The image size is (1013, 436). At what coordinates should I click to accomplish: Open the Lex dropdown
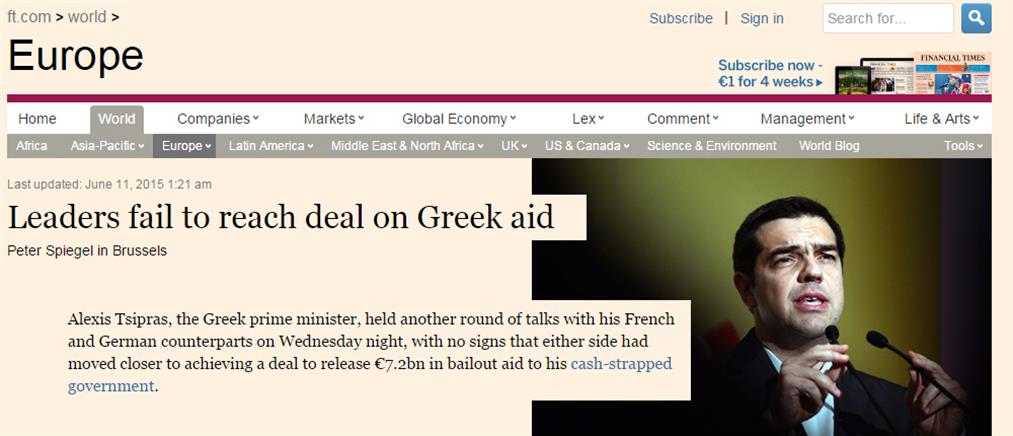(589, 119)
